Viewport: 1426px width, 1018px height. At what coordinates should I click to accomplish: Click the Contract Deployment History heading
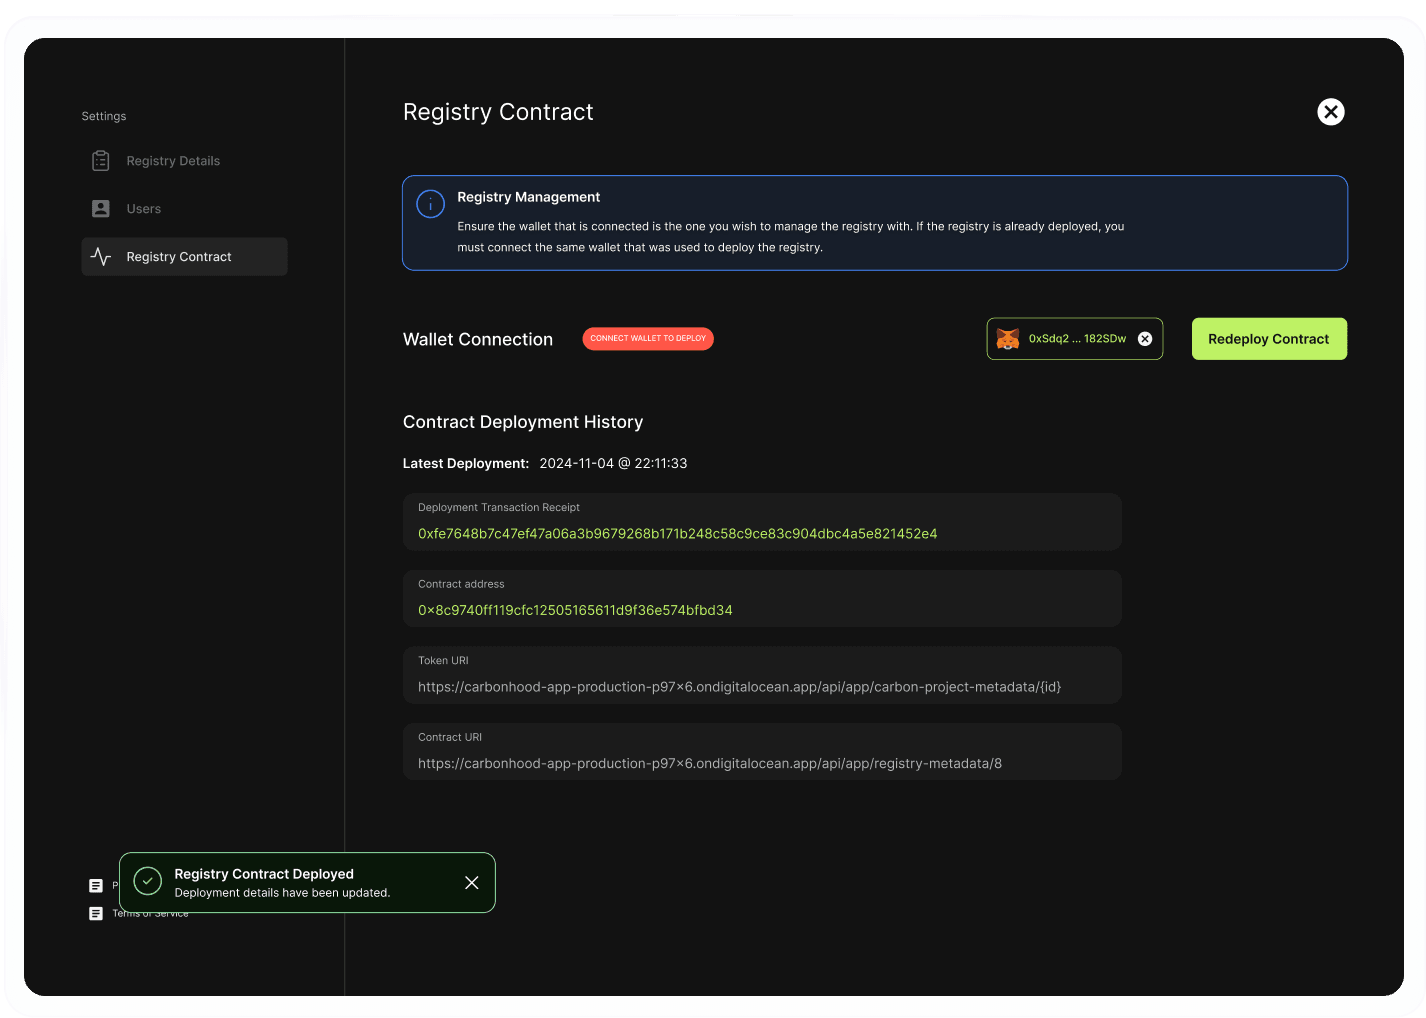click(x=523, y=422)
